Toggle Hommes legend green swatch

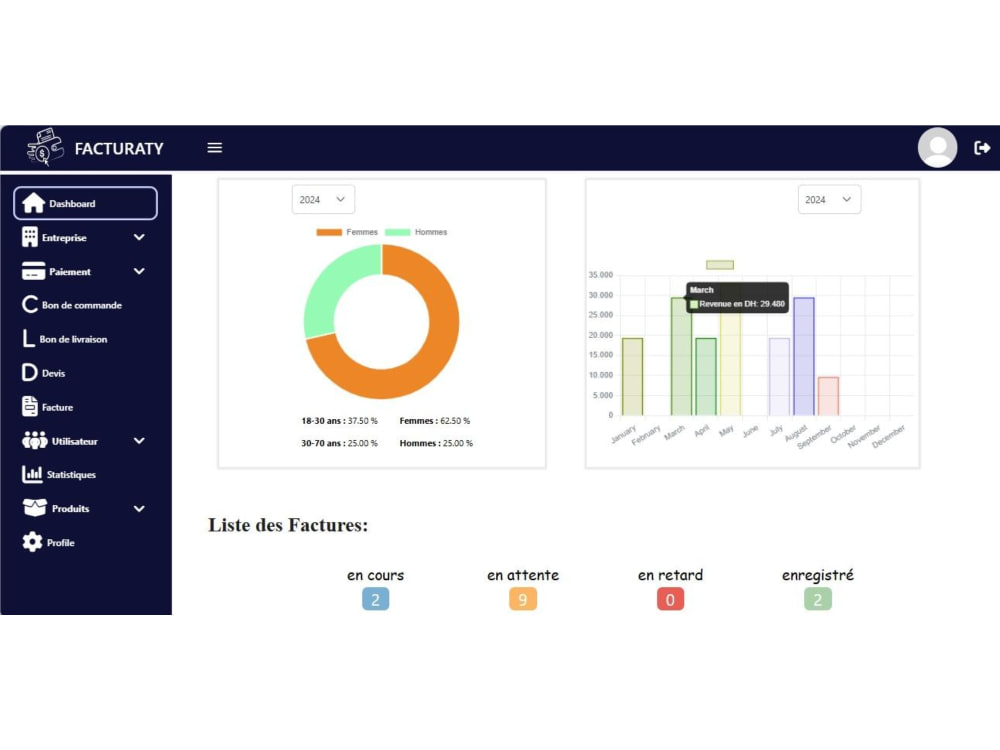coord(397,232)
